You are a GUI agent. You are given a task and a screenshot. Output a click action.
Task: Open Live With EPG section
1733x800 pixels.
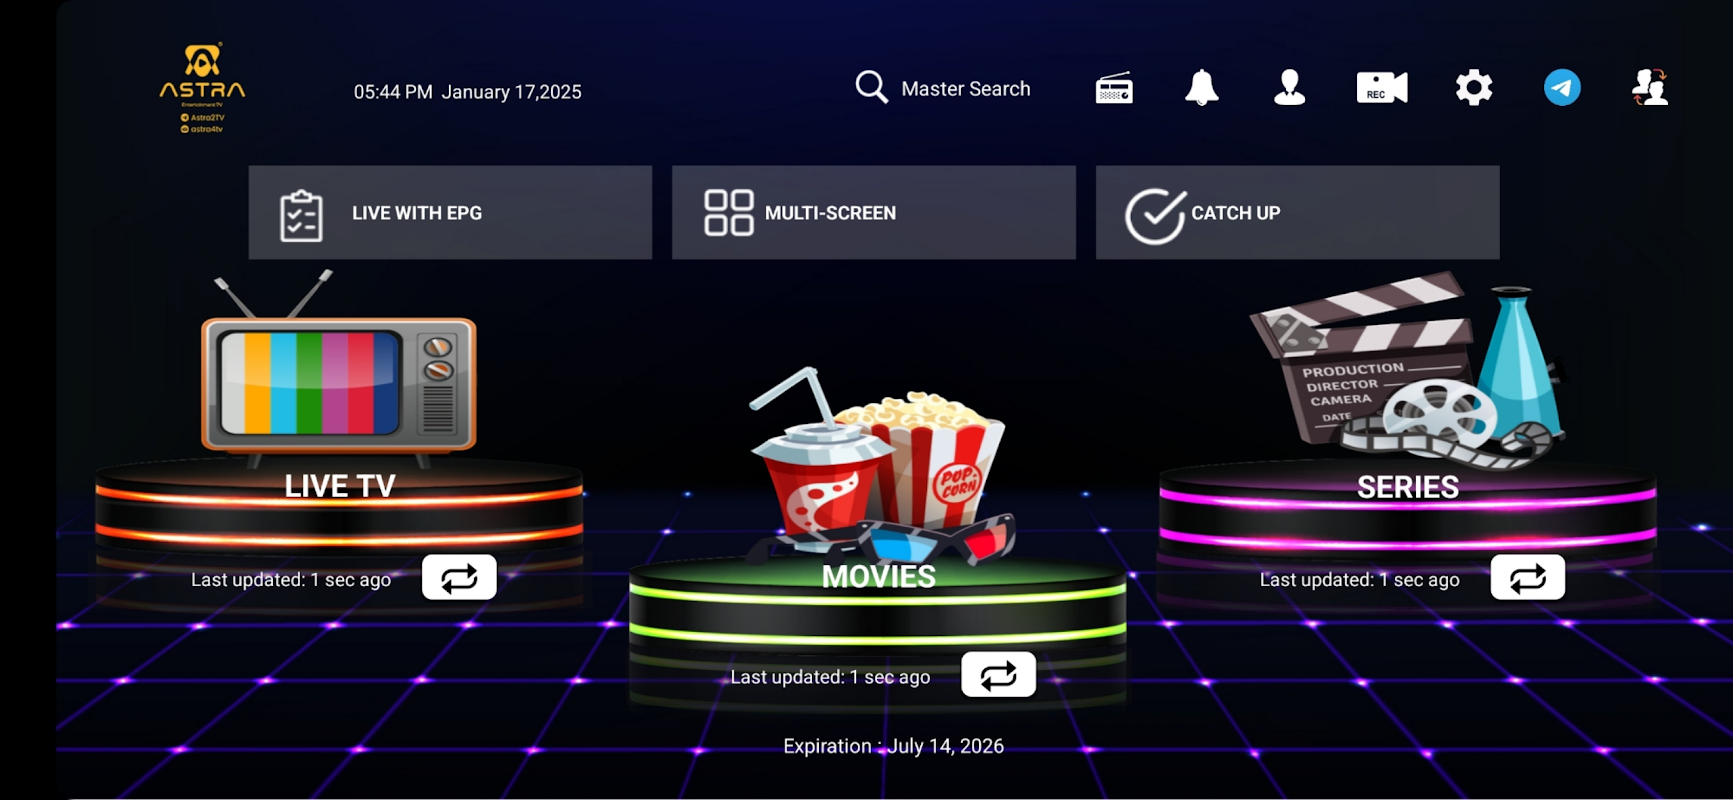tap(450, 212)
